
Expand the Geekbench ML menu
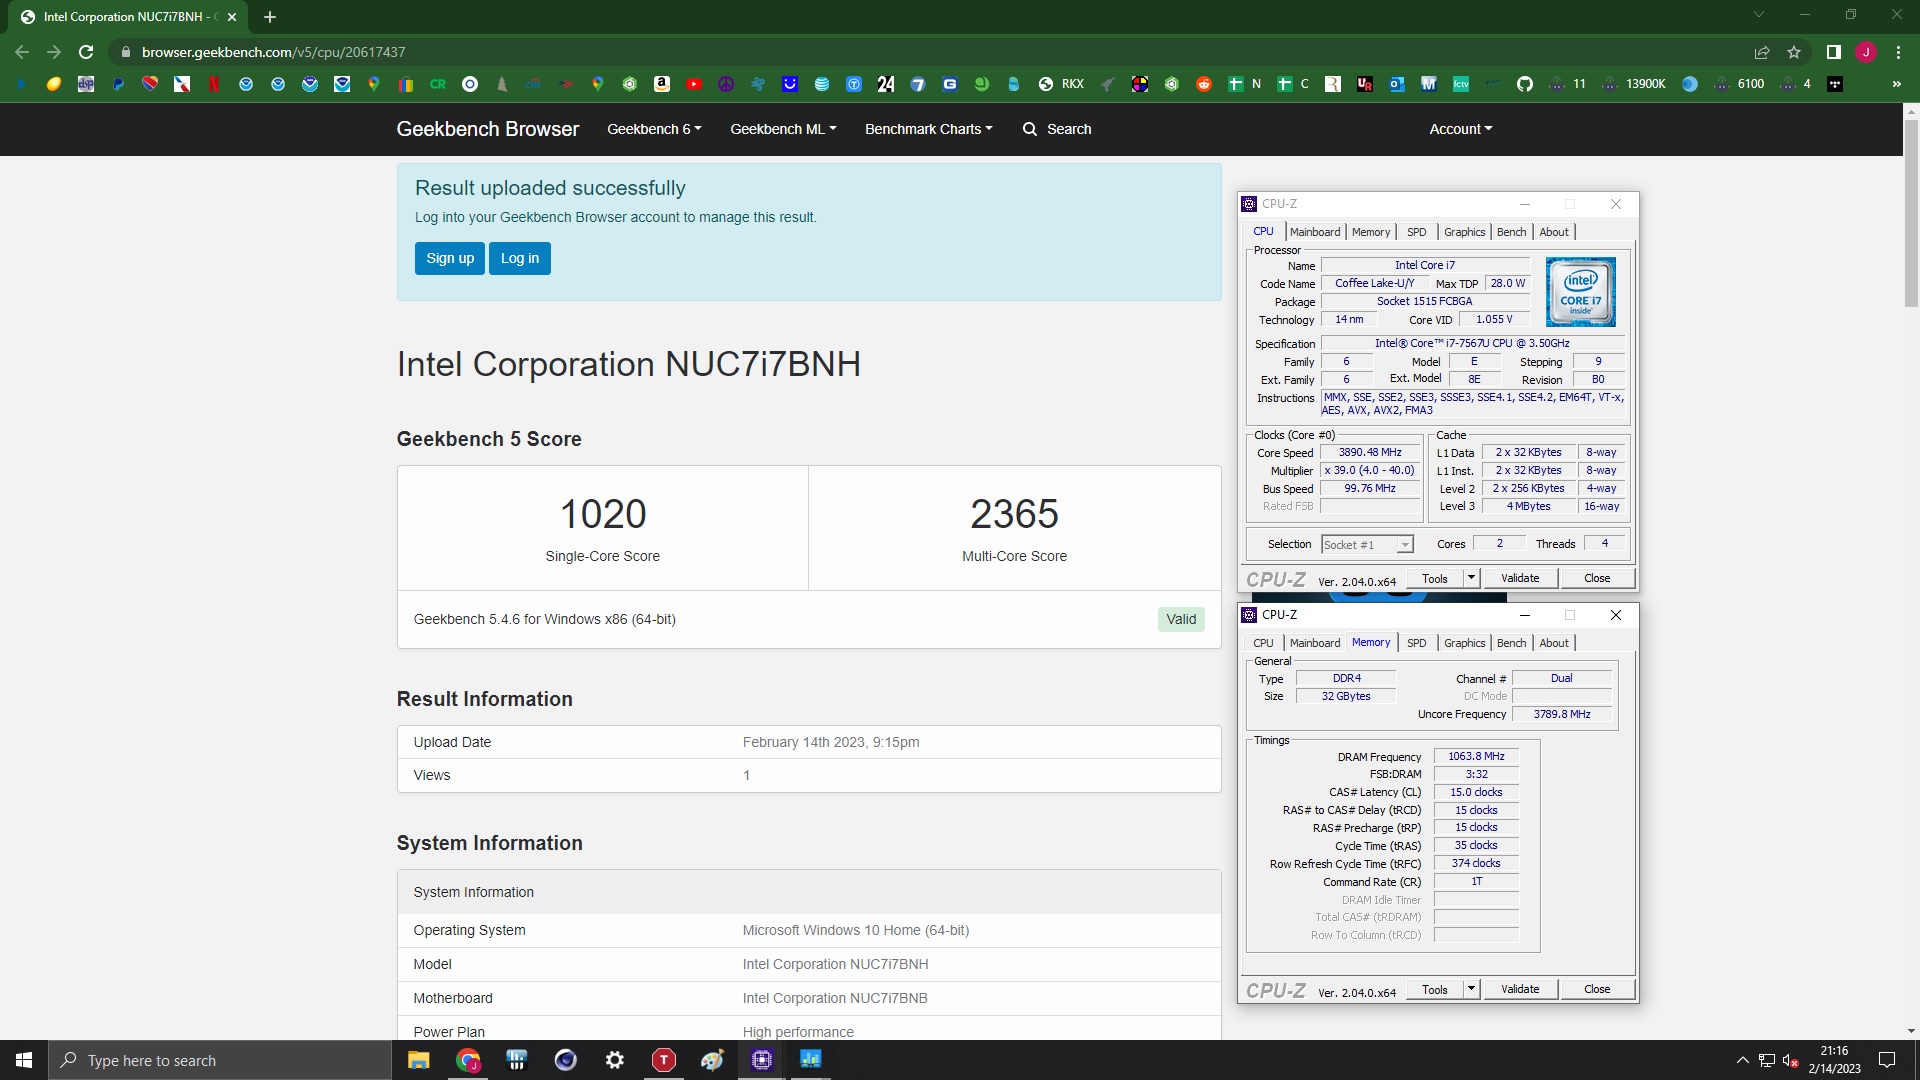pyautogui.click(x=783, y=129)
